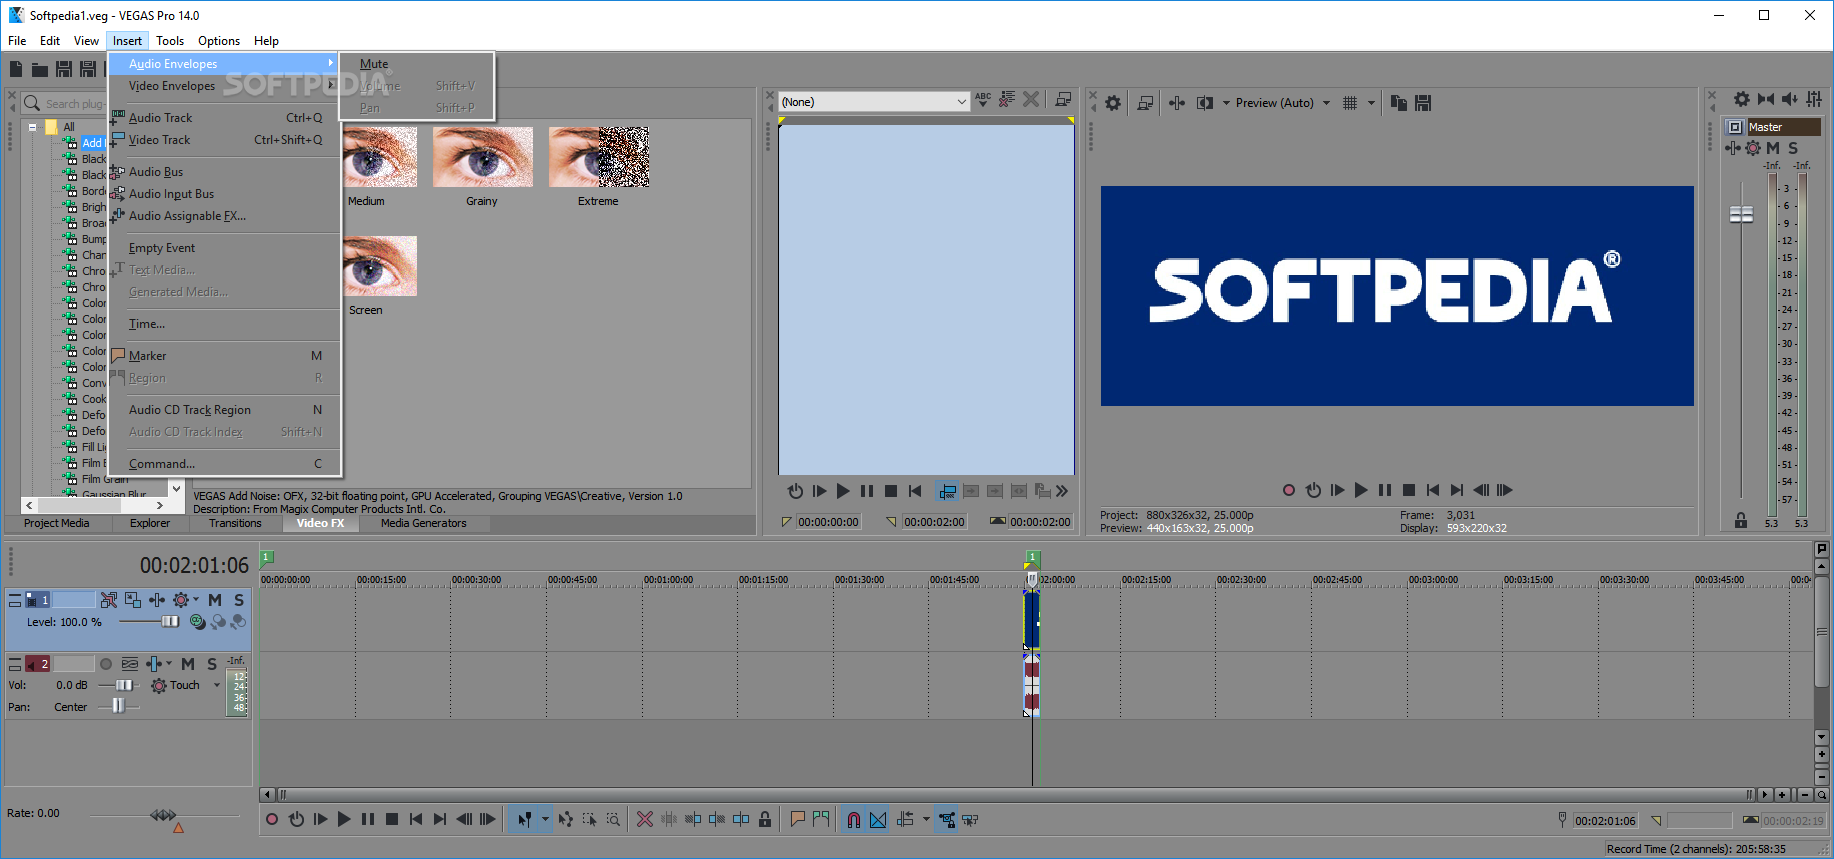Solo audio track 2 with S button
The height and width of the screenshot is (859, 1834).
212,664
